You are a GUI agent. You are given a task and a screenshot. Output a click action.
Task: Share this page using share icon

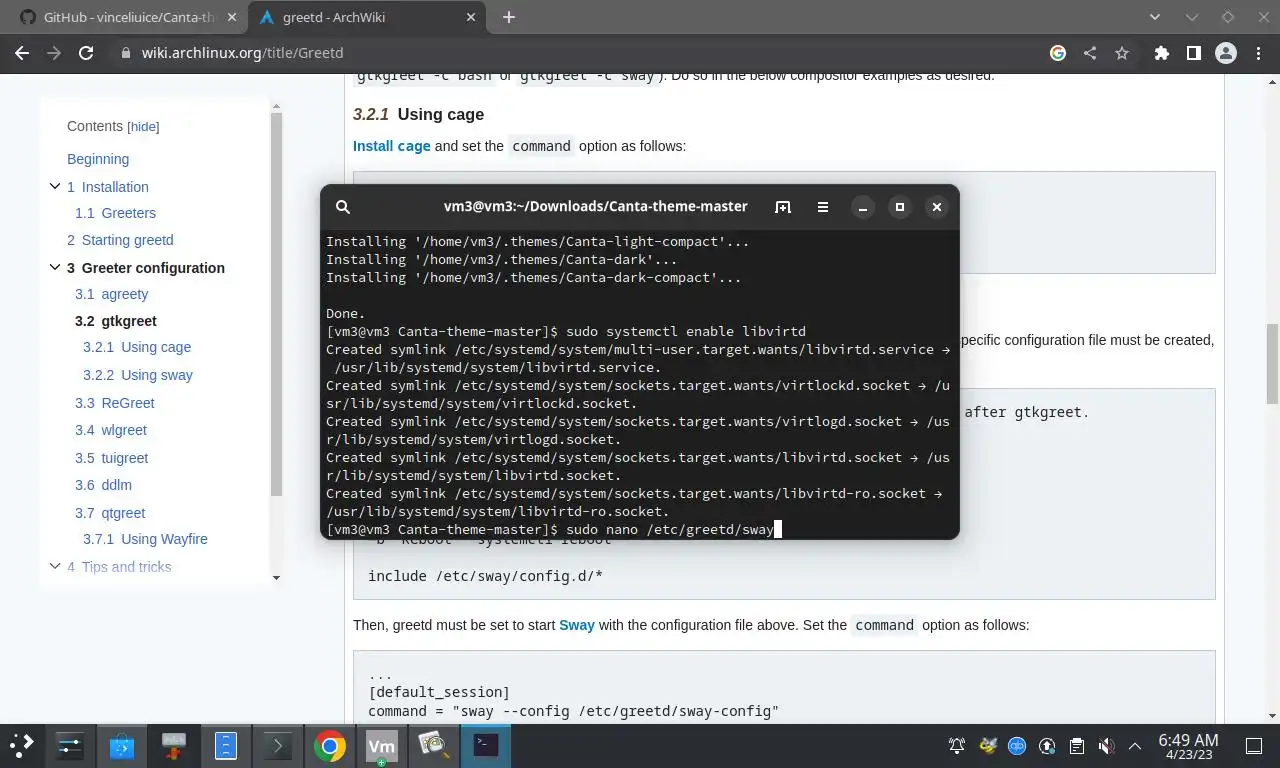click(1090, 53)
